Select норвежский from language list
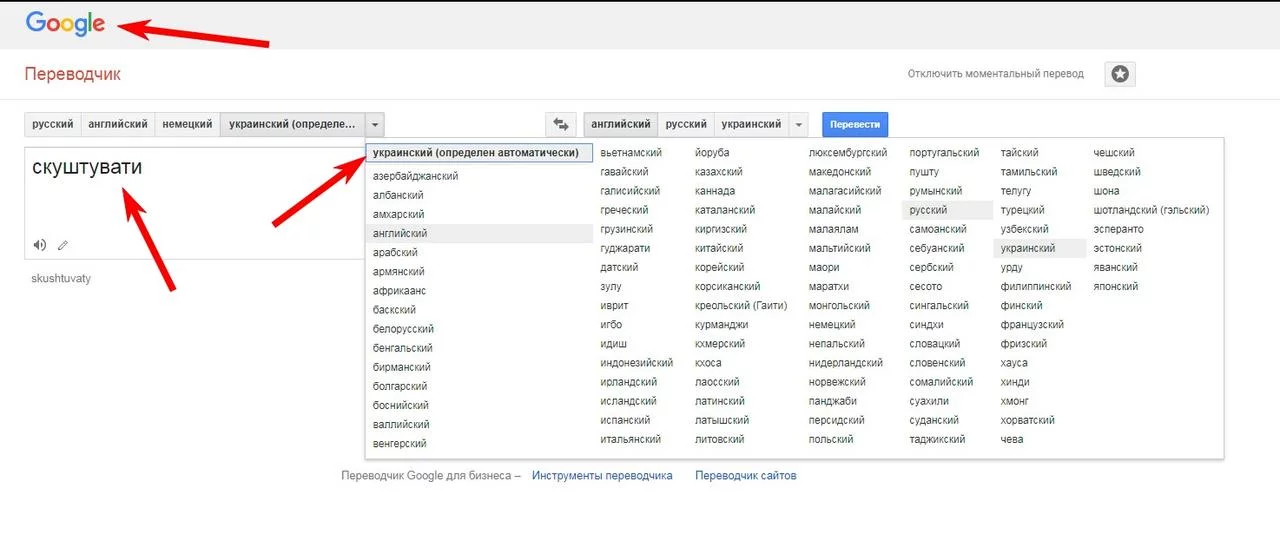The height and width of the screenshot is (541, 1280). [x=837, y=382]
